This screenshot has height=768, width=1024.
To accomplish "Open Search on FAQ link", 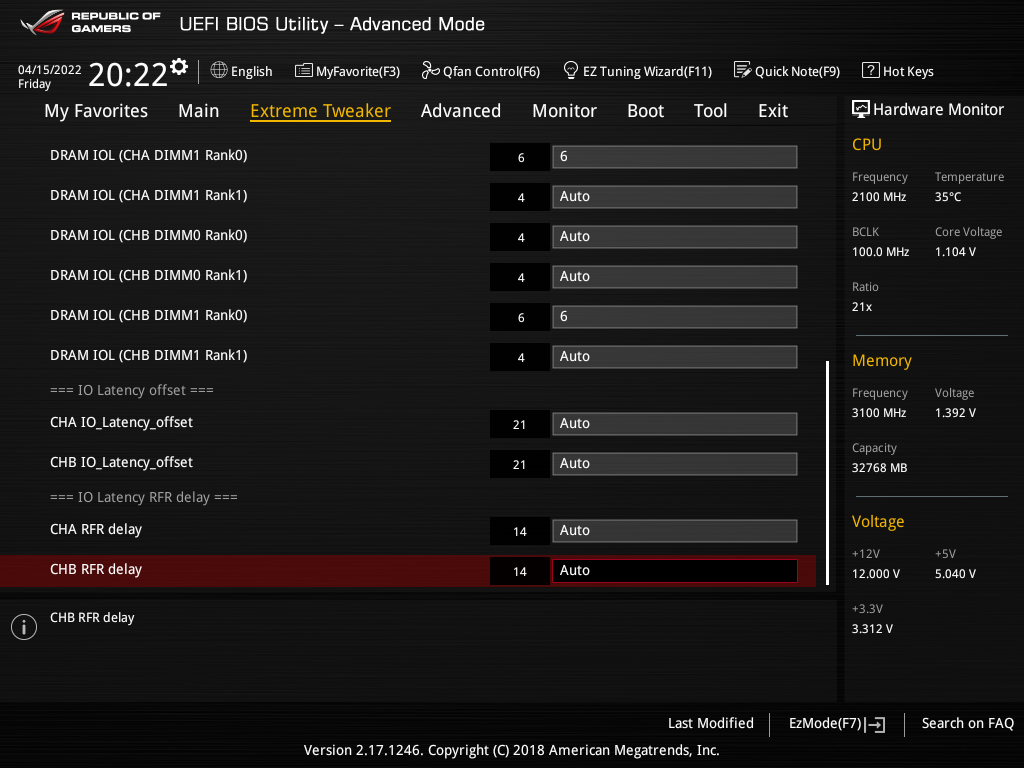I will [x=967, y=724].
